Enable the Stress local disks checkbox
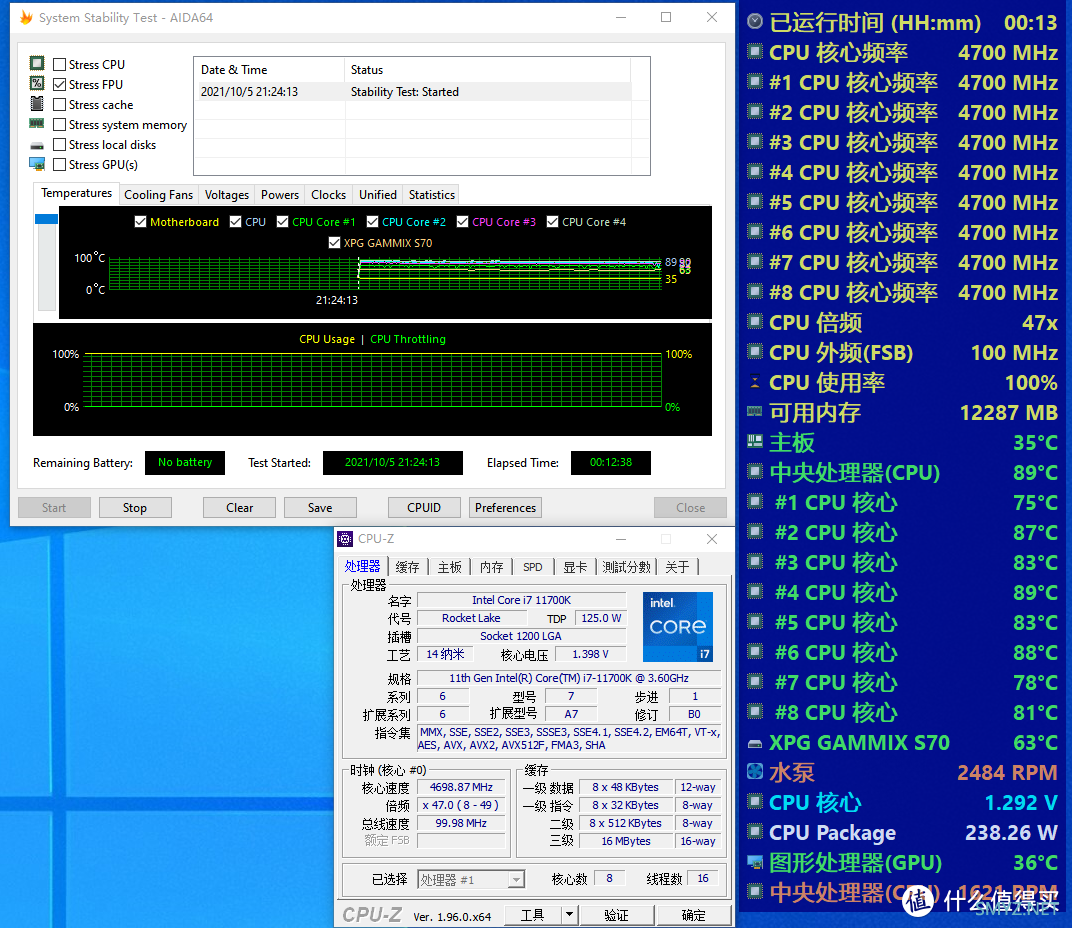 pos(59,144)
